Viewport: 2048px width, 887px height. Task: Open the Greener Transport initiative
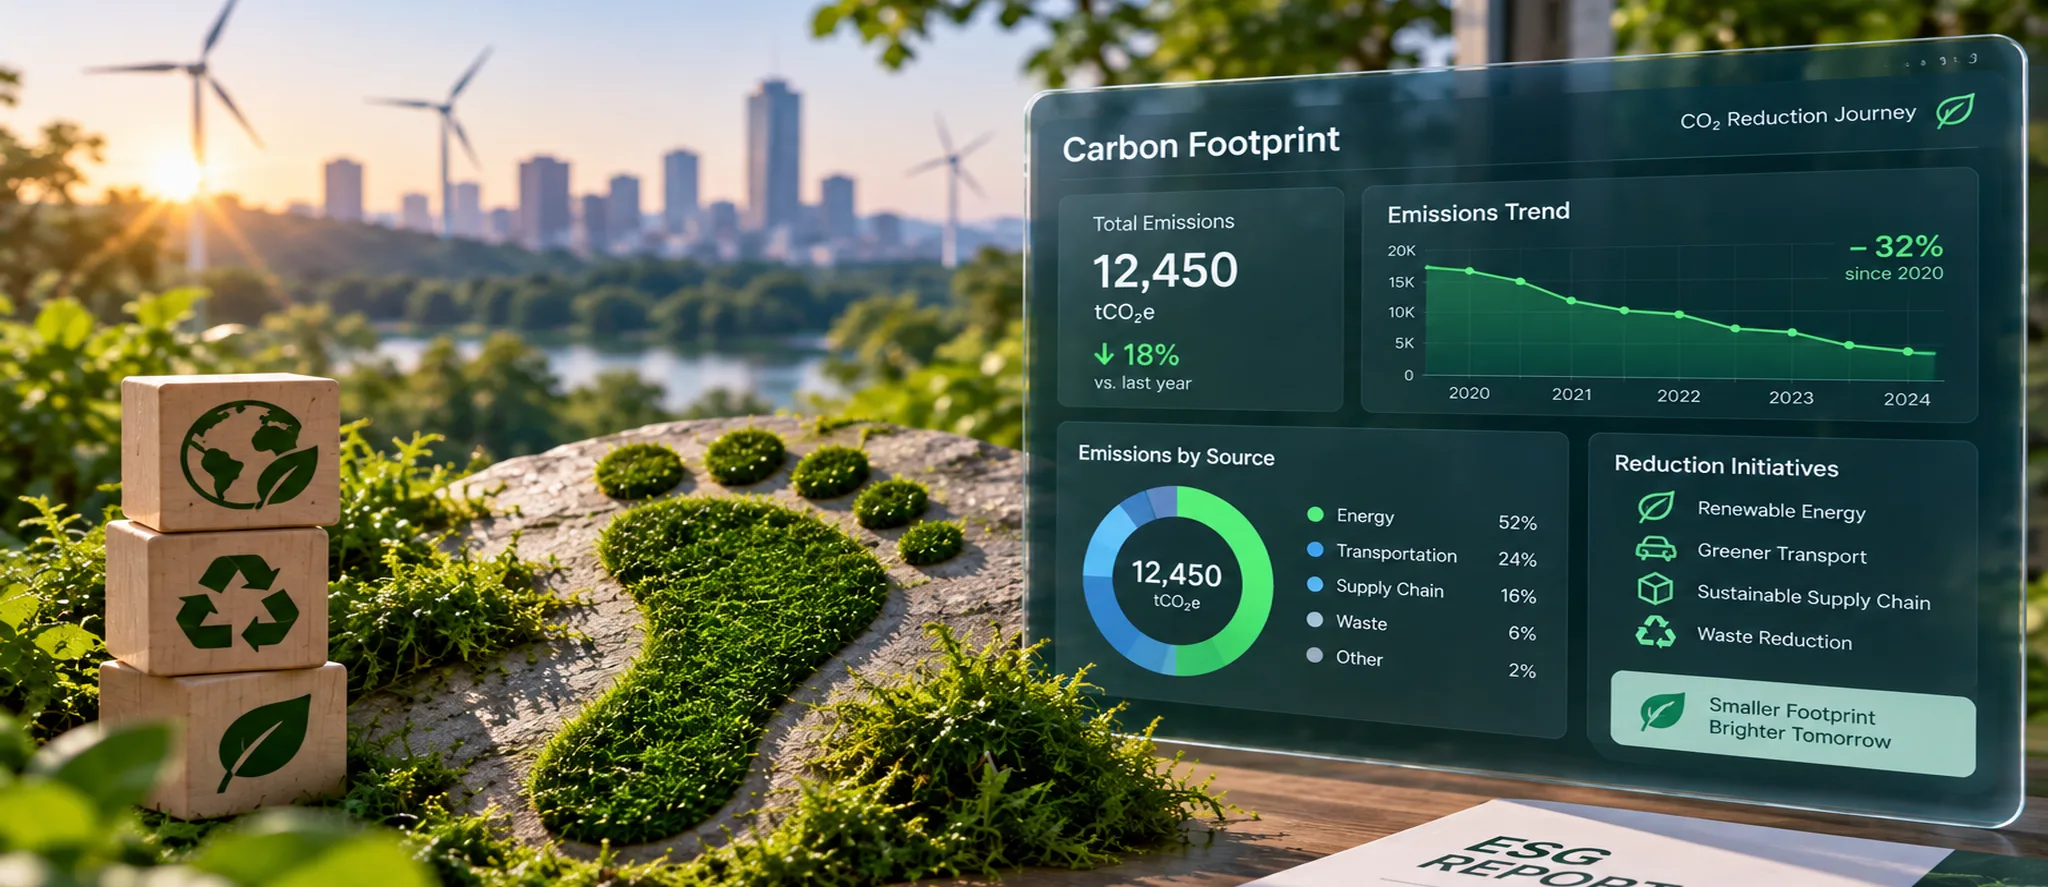coord(1752,552)
